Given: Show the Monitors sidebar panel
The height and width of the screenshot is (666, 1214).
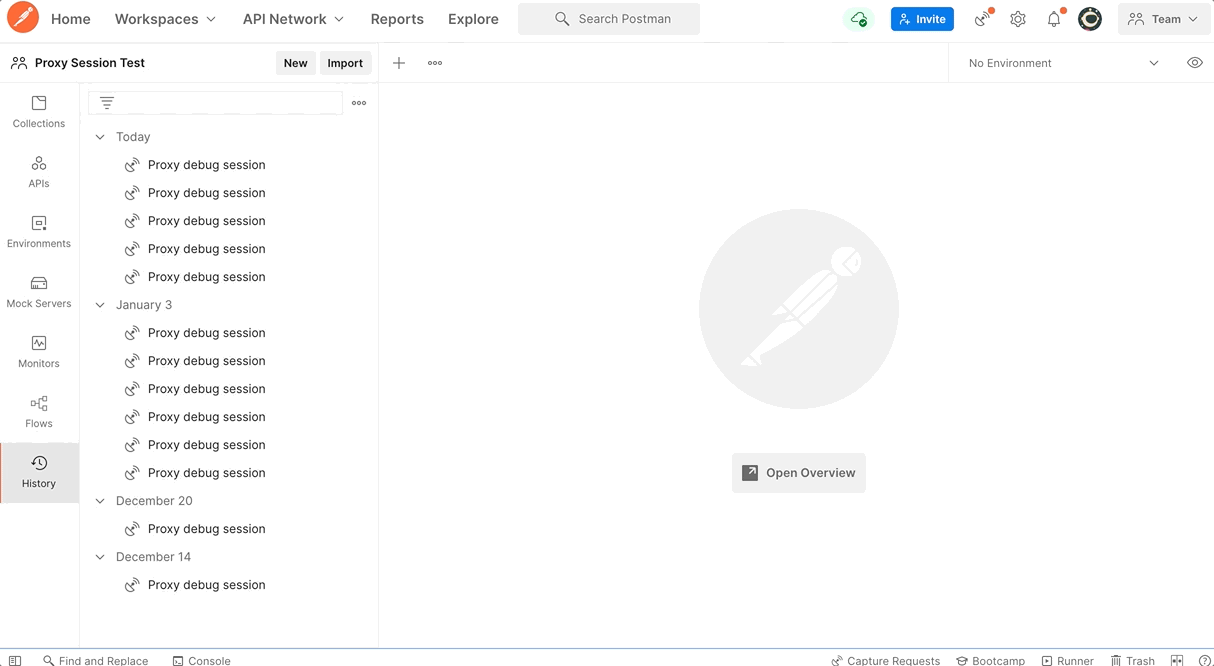Looking at the screenshot, I should pos(39,352).
